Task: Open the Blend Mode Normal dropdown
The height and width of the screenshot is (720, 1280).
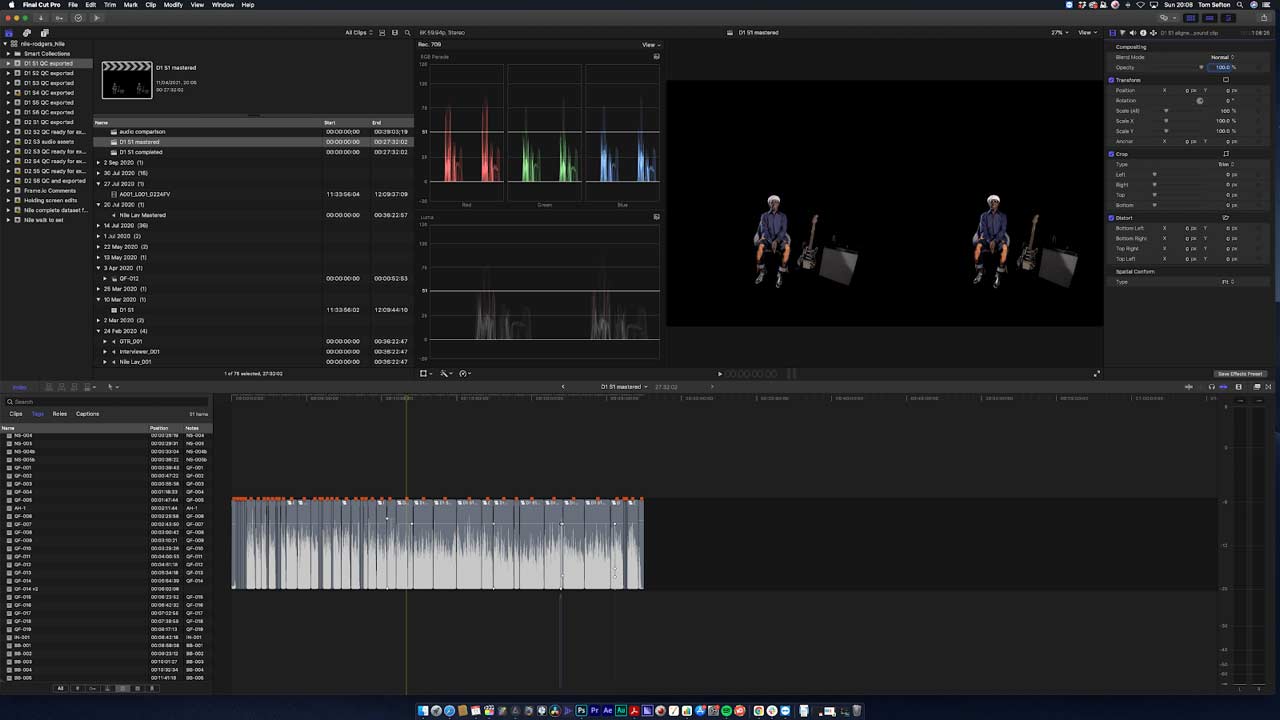Action: tap(1222, 57)
